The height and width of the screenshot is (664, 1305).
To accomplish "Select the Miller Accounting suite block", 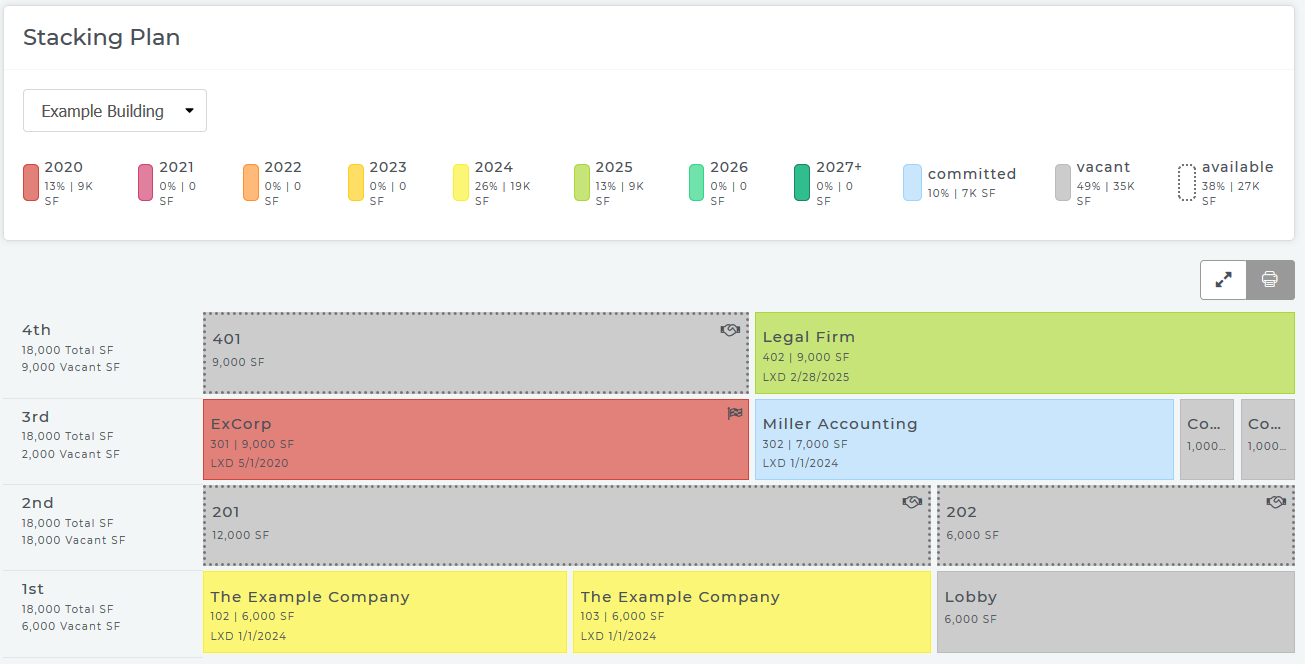I will point(963,440).
